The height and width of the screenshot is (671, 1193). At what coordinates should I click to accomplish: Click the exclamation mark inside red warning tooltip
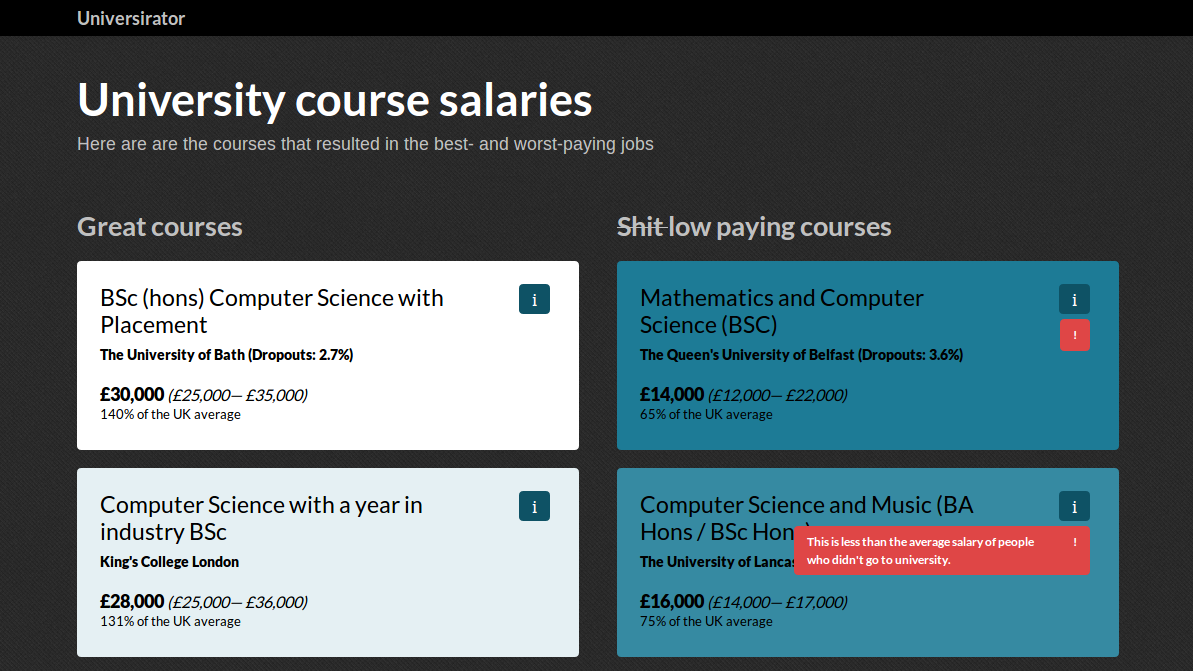[x=1074, y=542]
